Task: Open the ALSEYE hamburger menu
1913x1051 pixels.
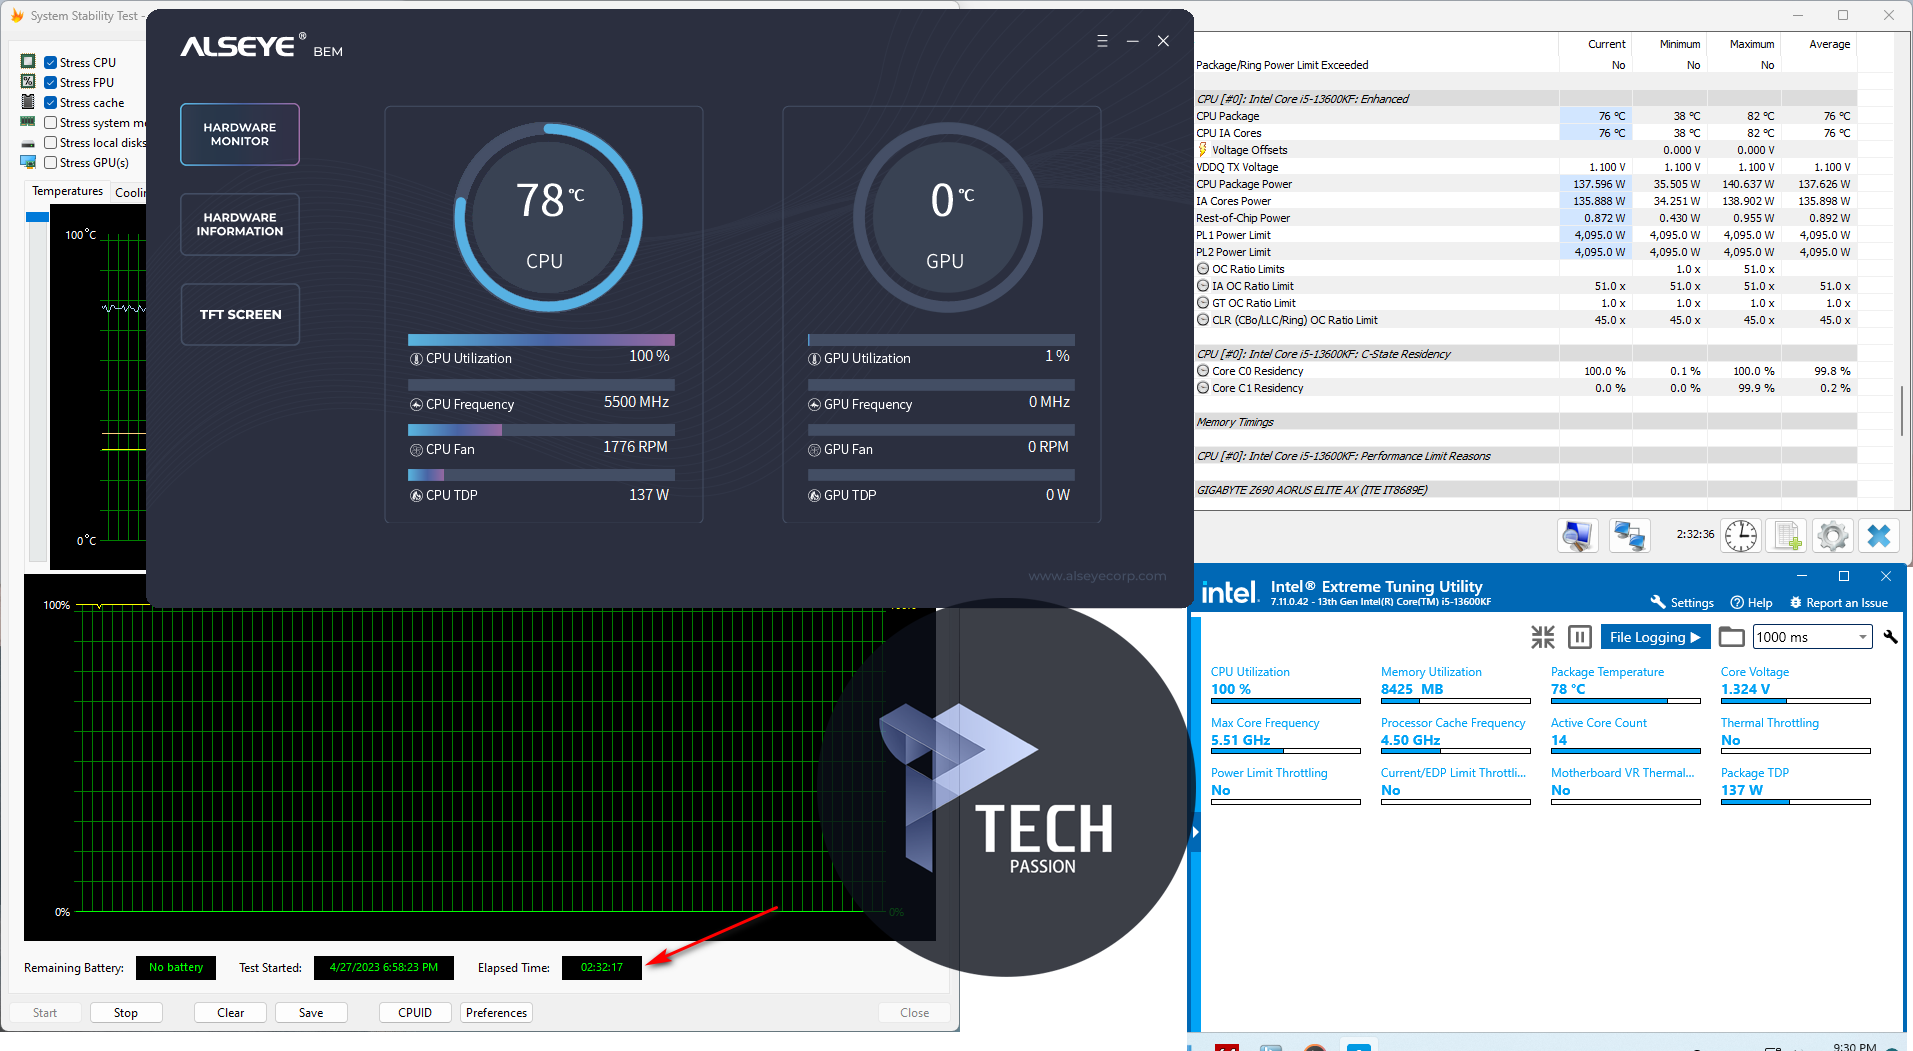Action: pyautogui.click(x=1102, y=41)
